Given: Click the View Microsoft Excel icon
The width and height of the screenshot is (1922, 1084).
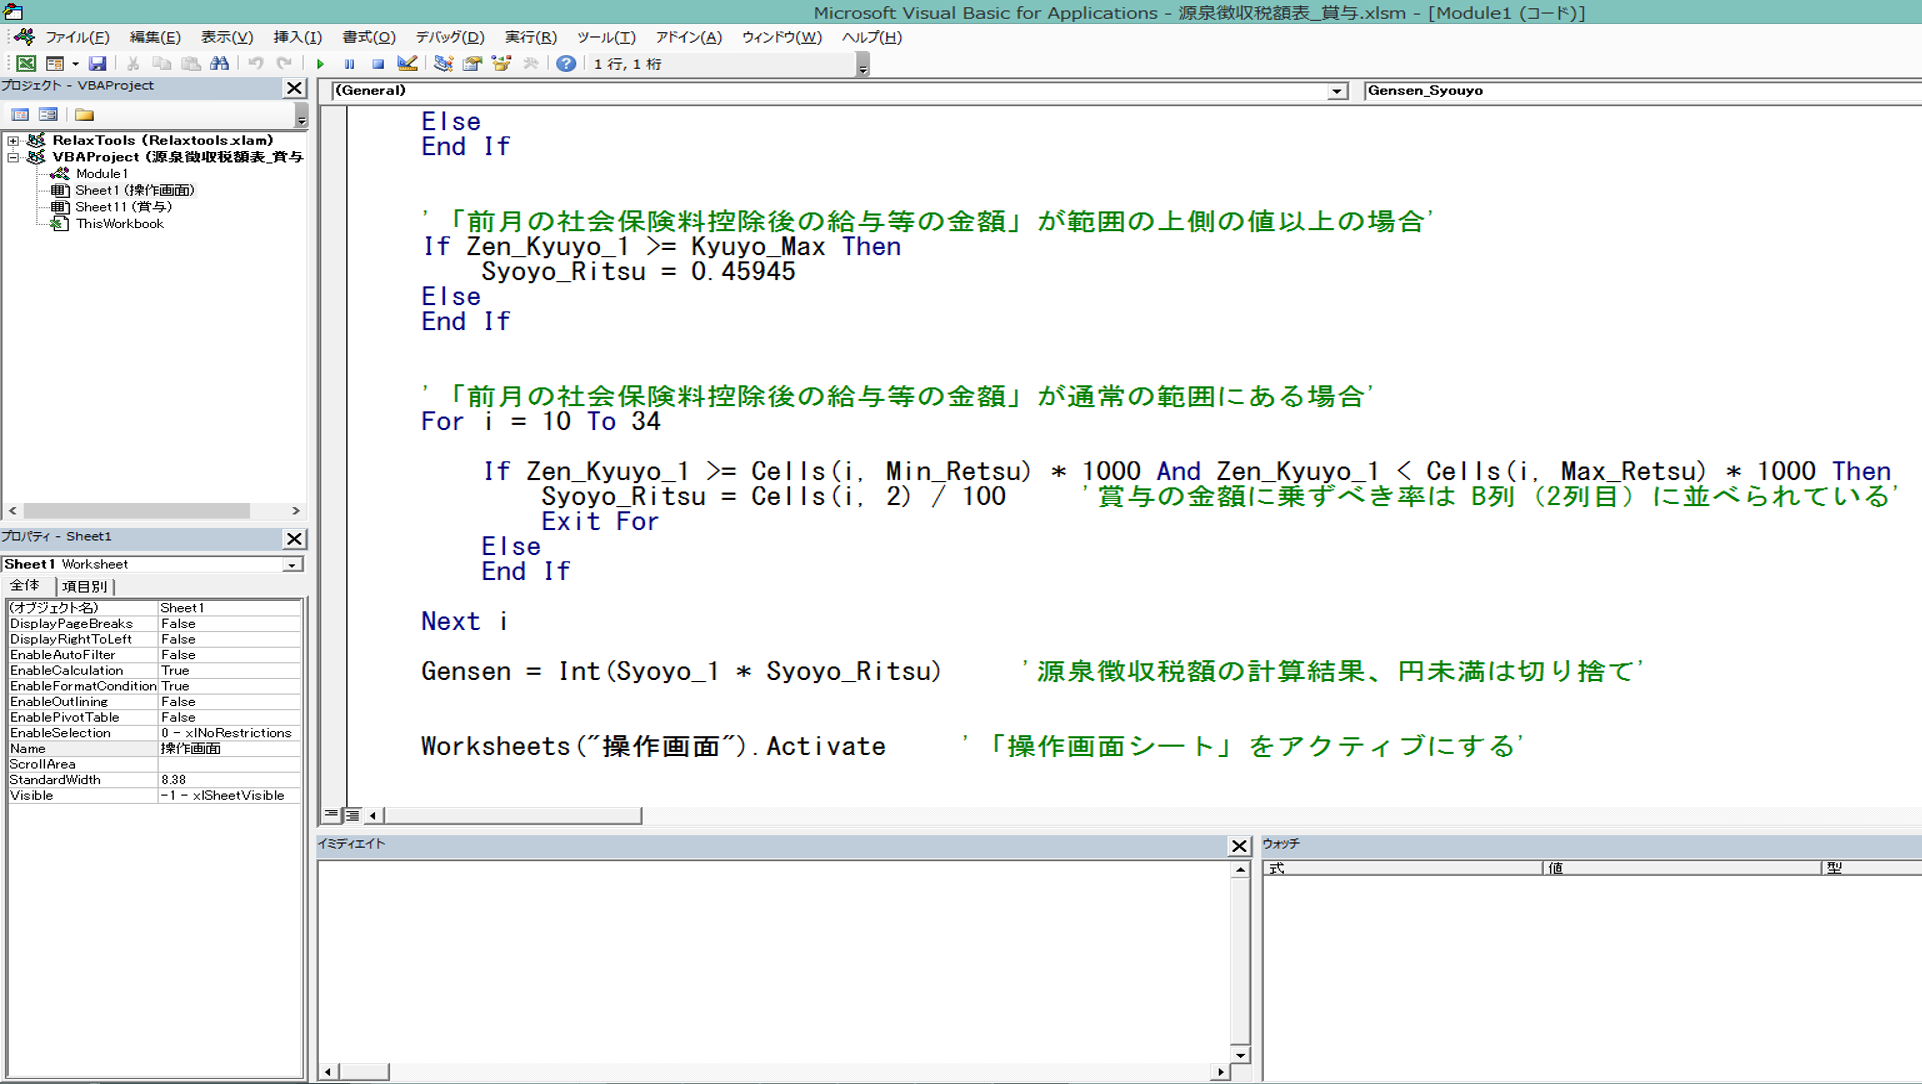Looking at the screenshot, I should tap(25, 63).
